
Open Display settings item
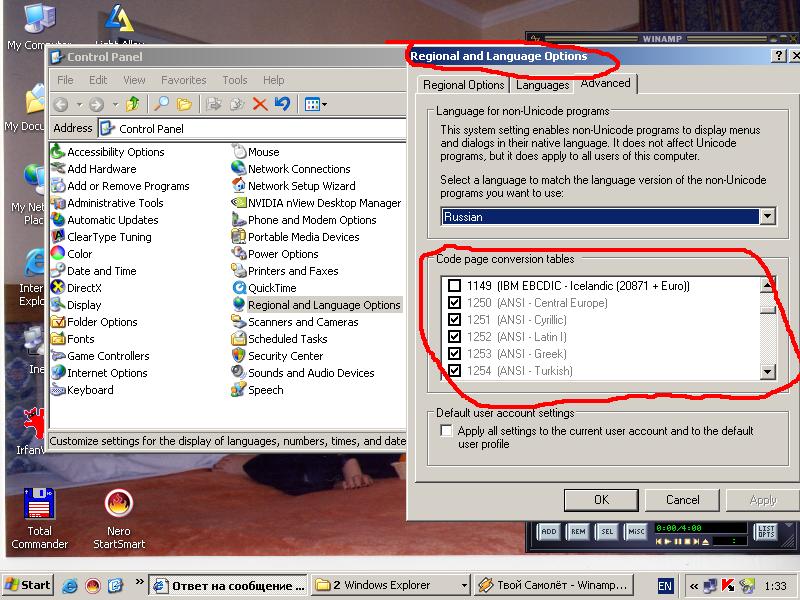click(x=77, y=305)
